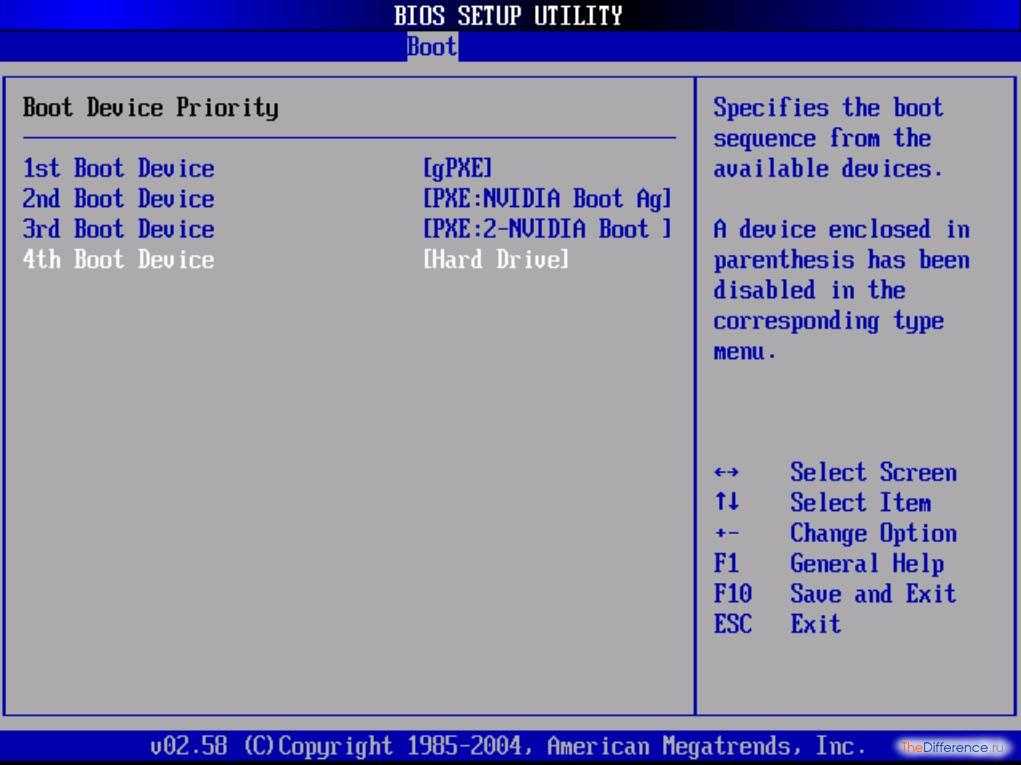Select the Boot tab
Screen dimensions: 1021x765
click(x=432, y=46)
